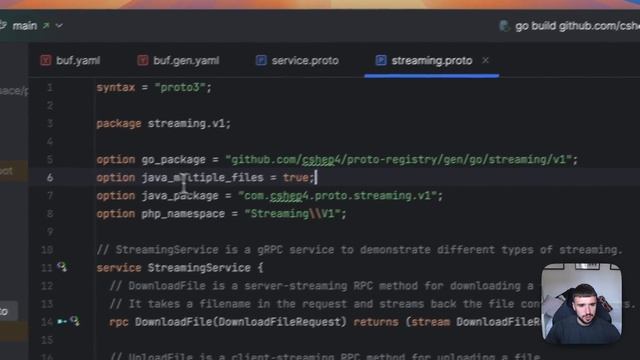Click 'DownloadFileRequest' in the rpc line
This screenshot has height=360, width=640.
[280, 322]
